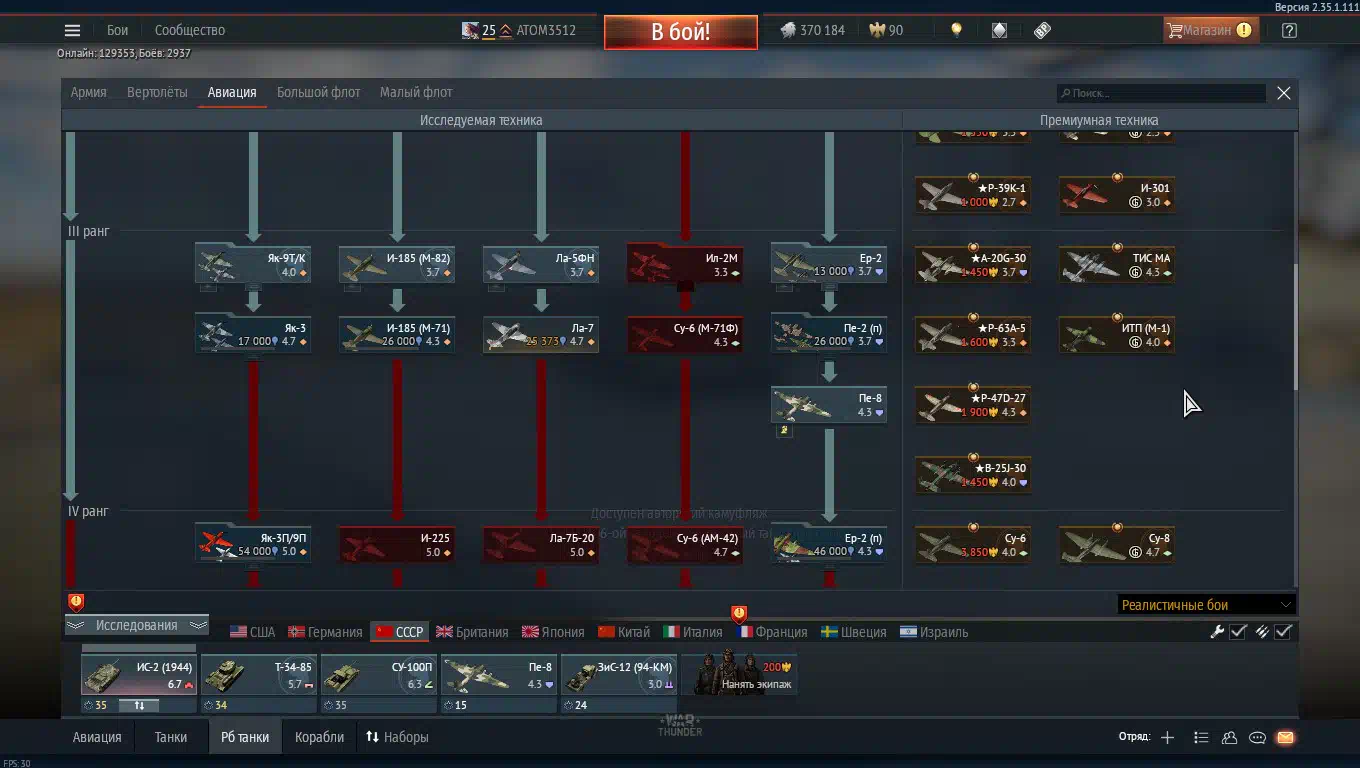Click the alert badge above Франция
The height and width of the screenshot is (768, 1360).
click(739, 613)
